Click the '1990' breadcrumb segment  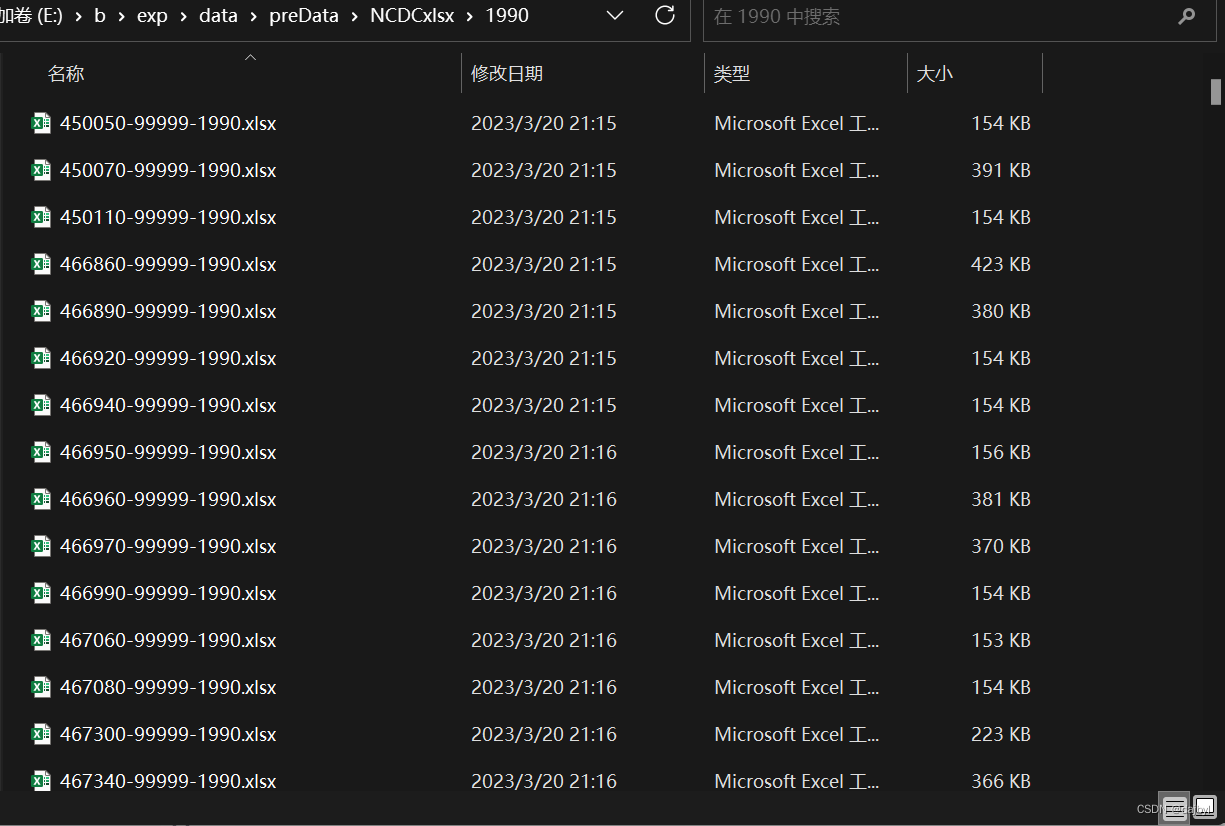click(507, 16)
